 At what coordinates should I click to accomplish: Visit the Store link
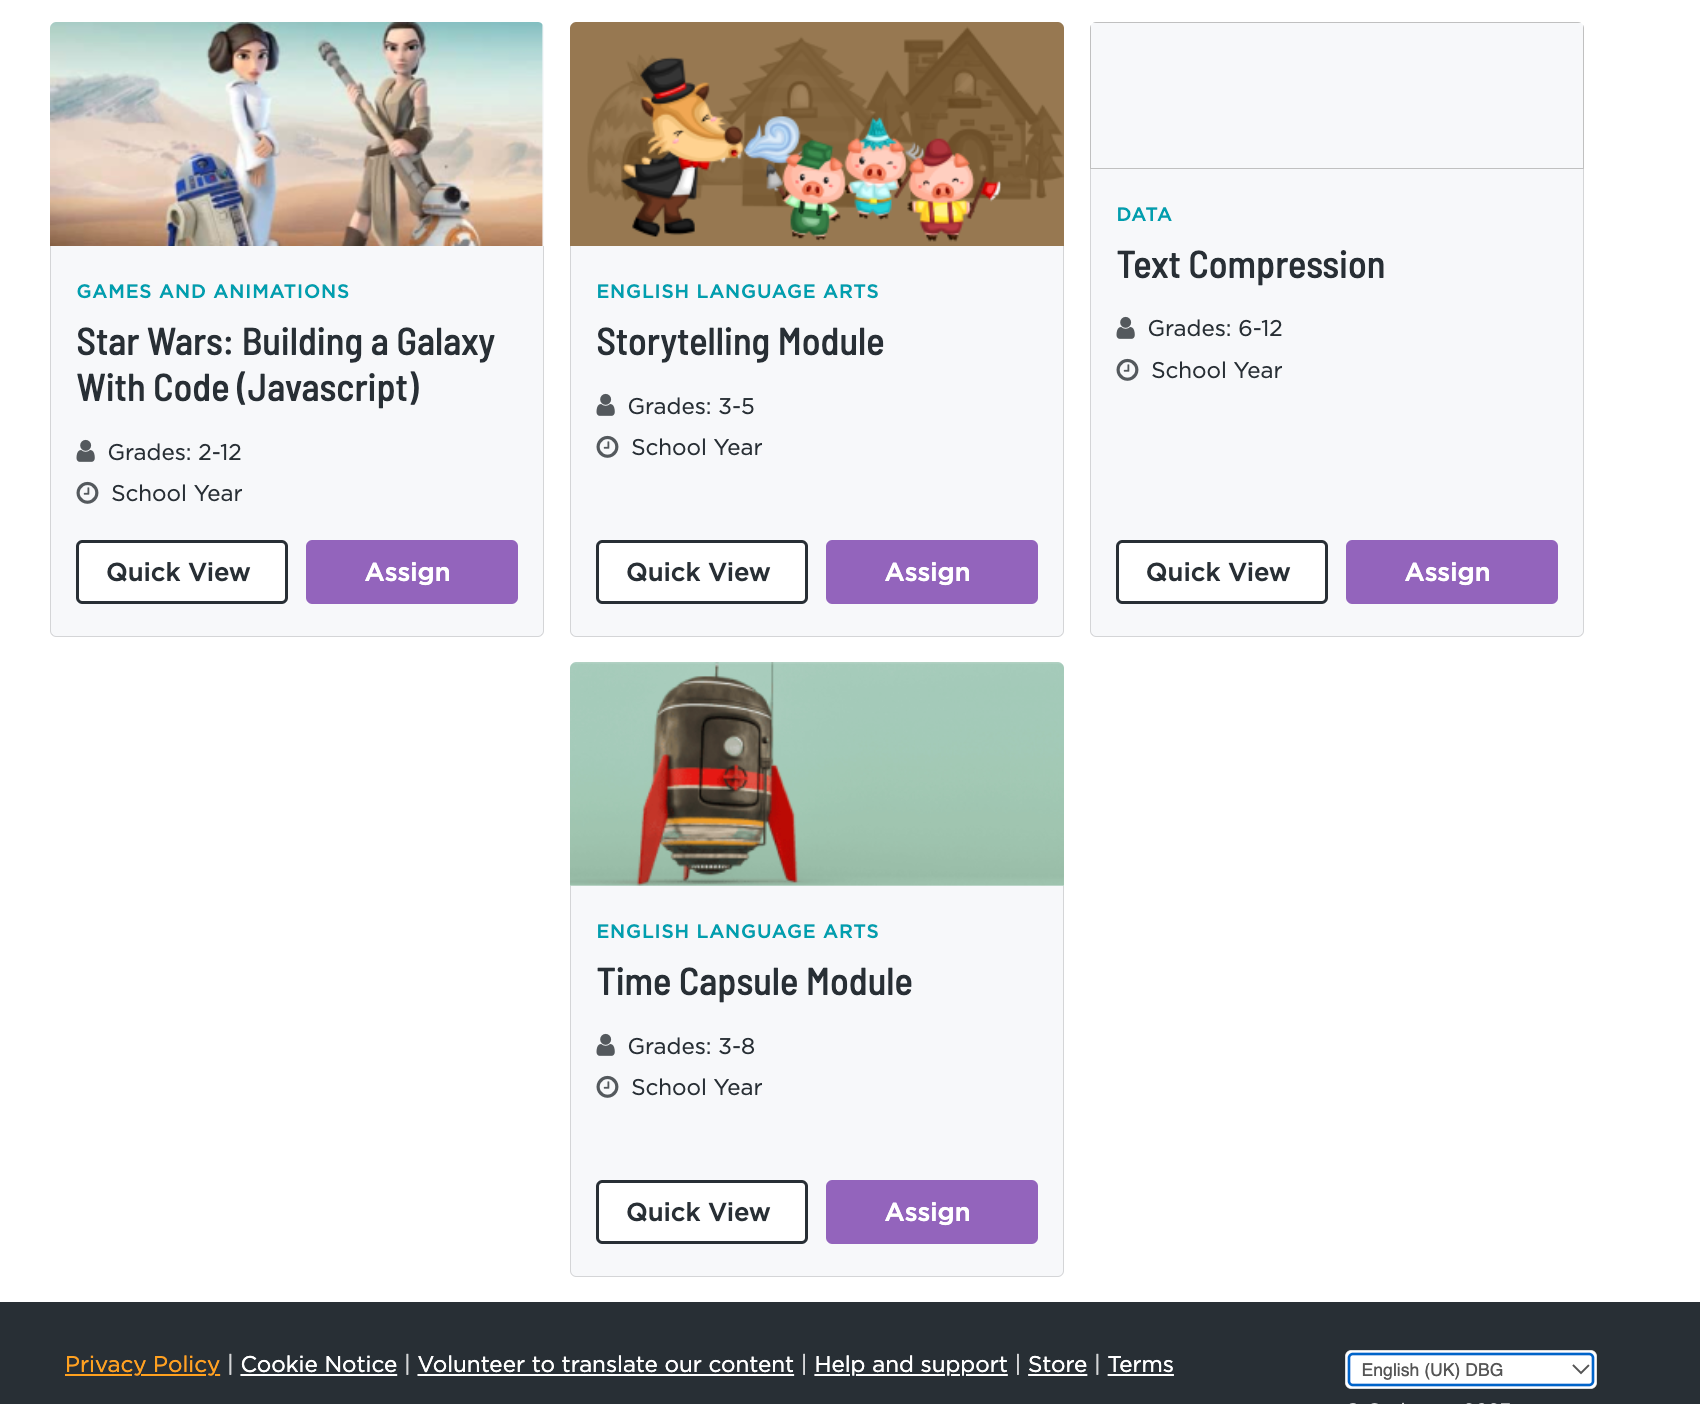[x=1057, y=1364]
